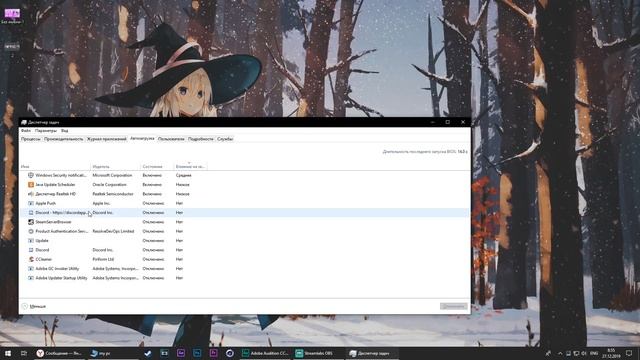Open the my pc taskbar button
The width and height of the screenshot is (640, 360).
click(x=113, y=353)
